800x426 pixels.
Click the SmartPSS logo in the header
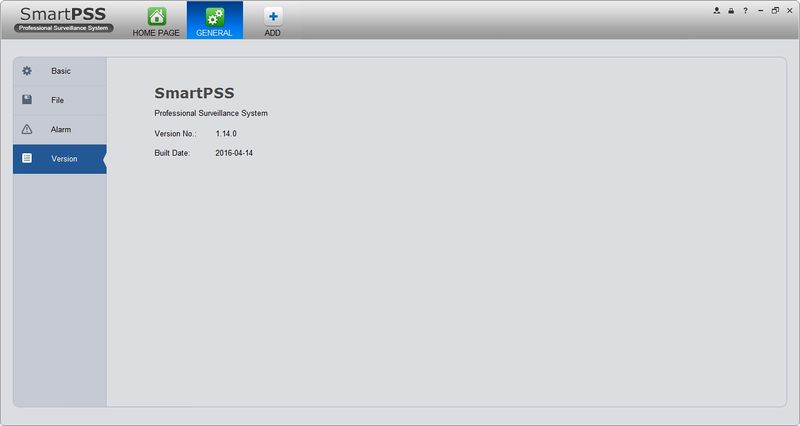point(63,19)
